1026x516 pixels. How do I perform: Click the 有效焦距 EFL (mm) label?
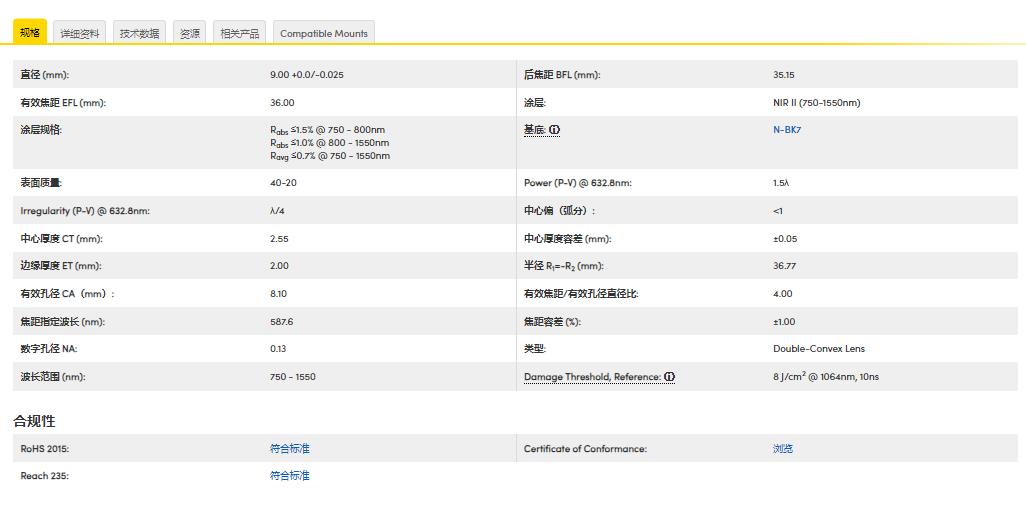pyautogui.click(x=63, y=103)
